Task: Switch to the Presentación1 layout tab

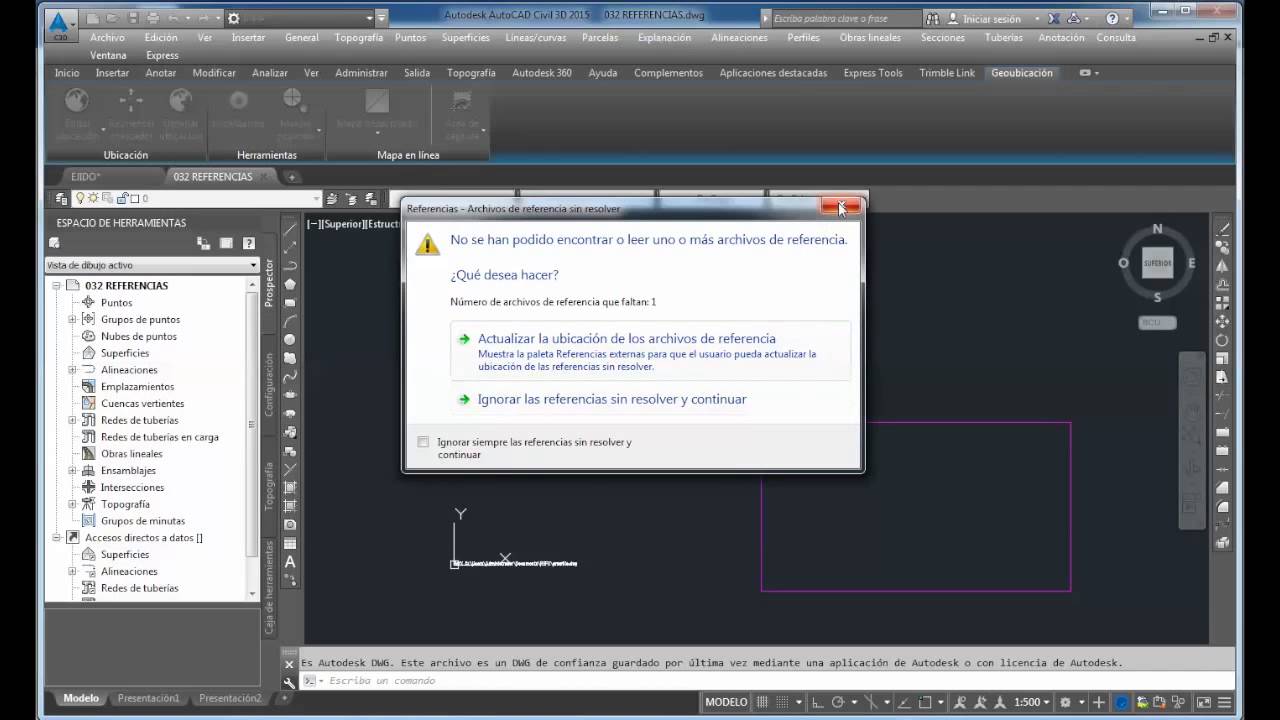Action: [x=148, y=698]
